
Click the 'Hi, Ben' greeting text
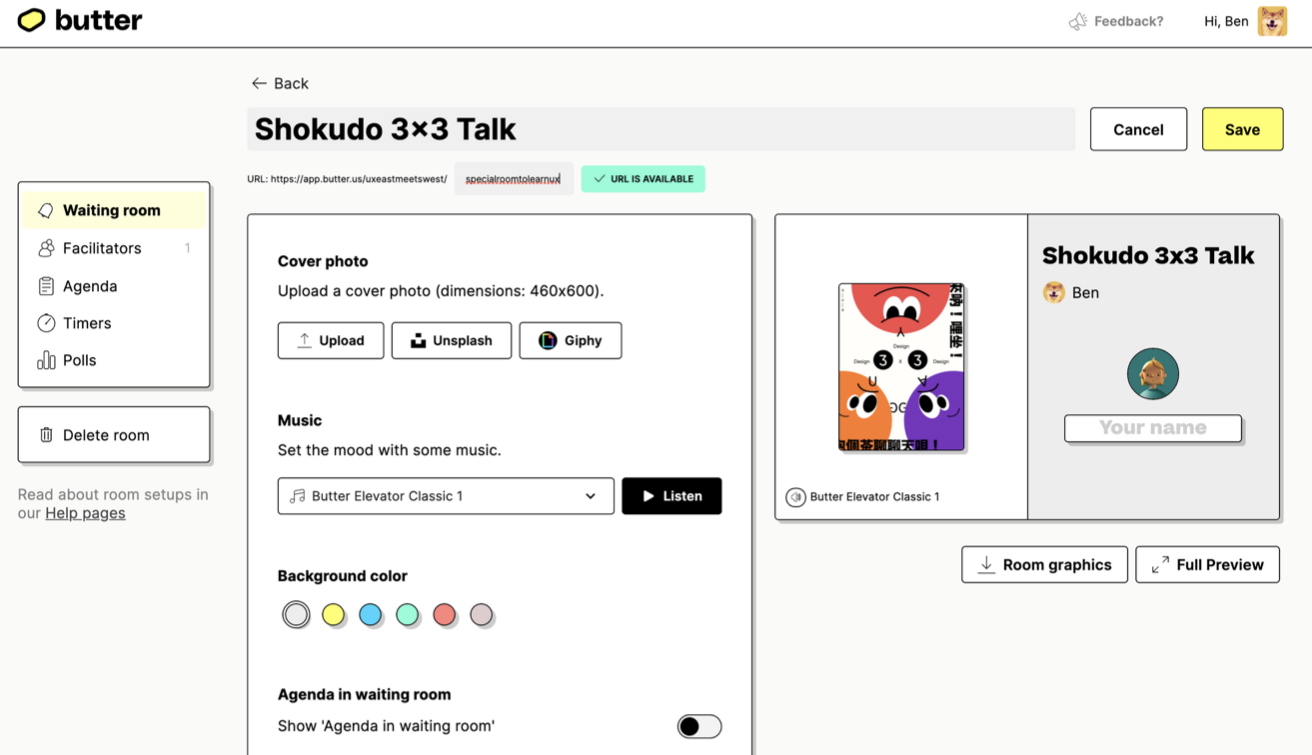coord(1226,21)
